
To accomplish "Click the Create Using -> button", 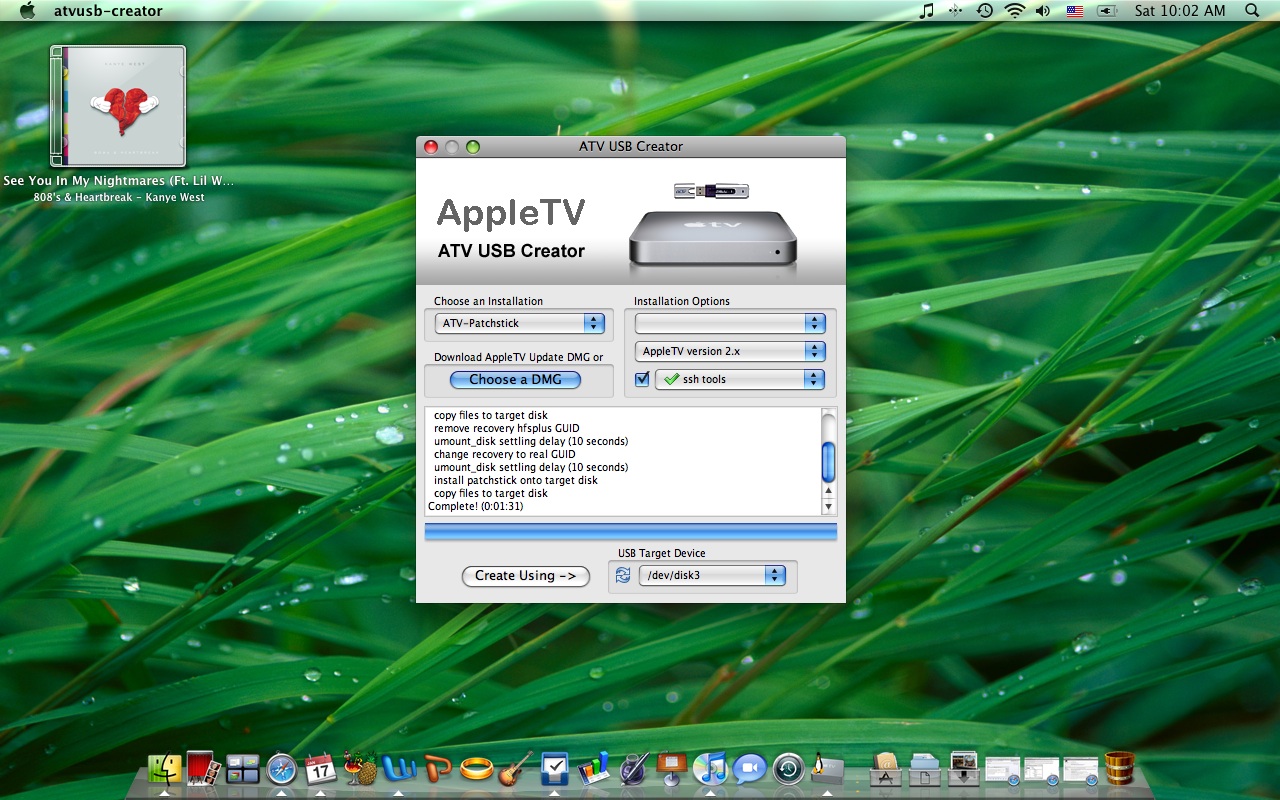I will (526, 576).
